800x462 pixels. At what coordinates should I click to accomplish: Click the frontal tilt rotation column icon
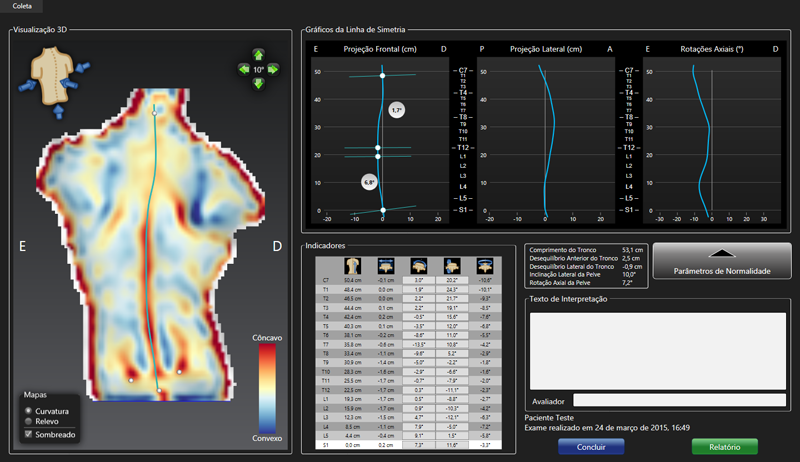(x=419, y=266)
